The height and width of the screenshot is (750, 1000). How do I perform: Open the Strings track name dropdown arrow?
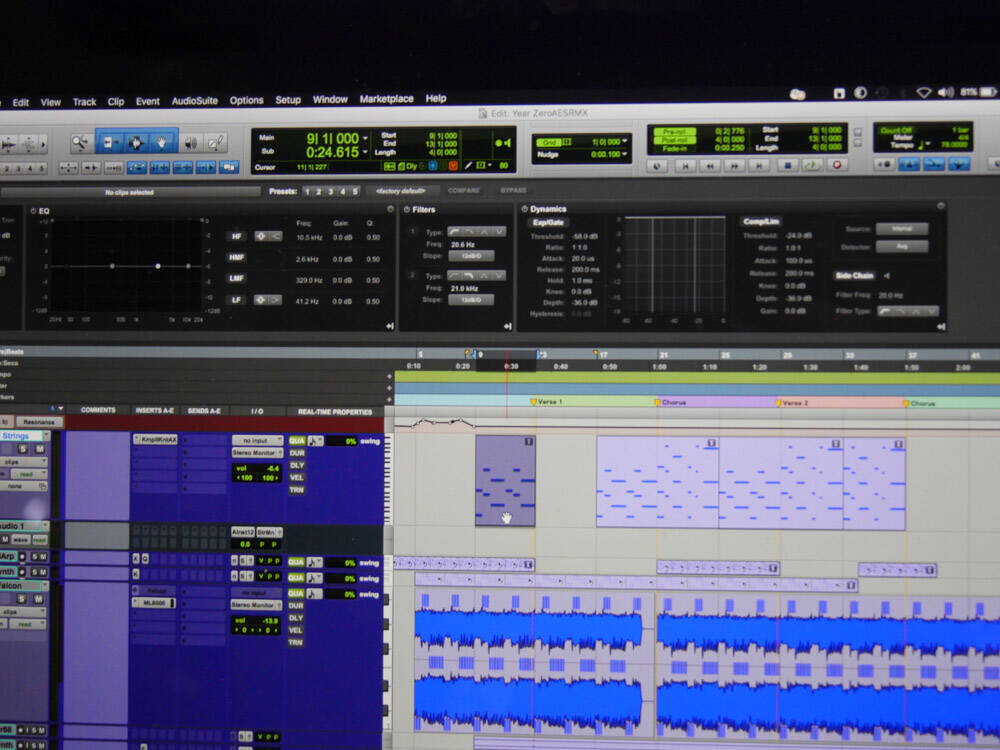coord(46,435)
